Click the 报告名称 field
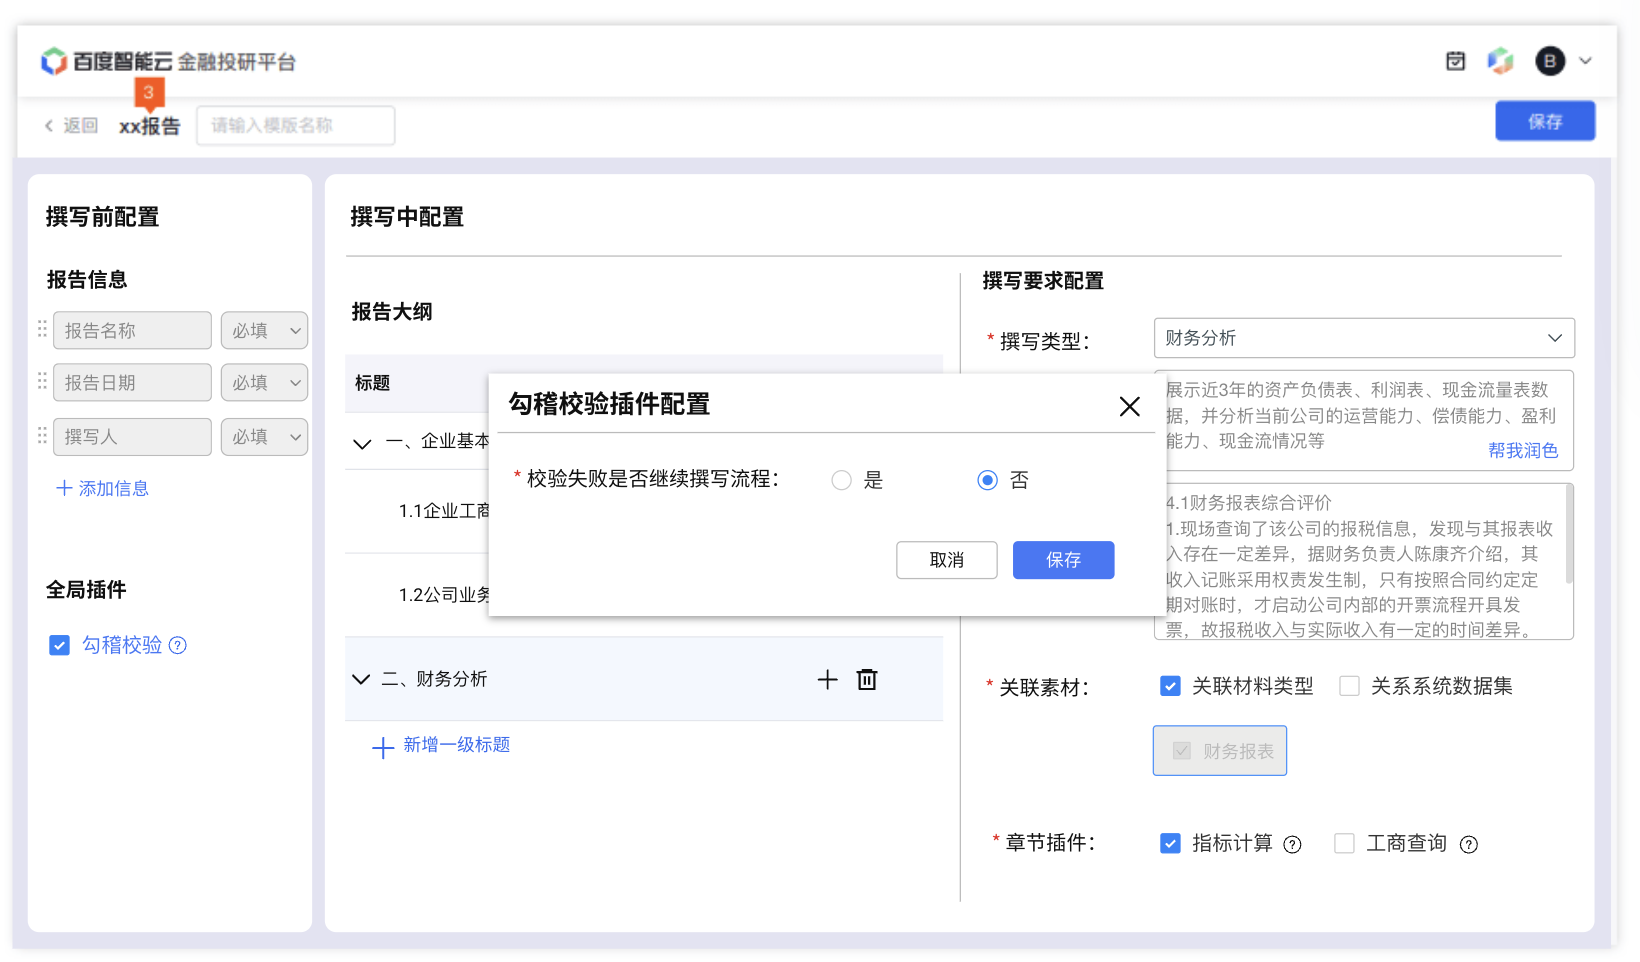Image resolution: width=1640 pixels, height=962 pixels. [132, 330]
